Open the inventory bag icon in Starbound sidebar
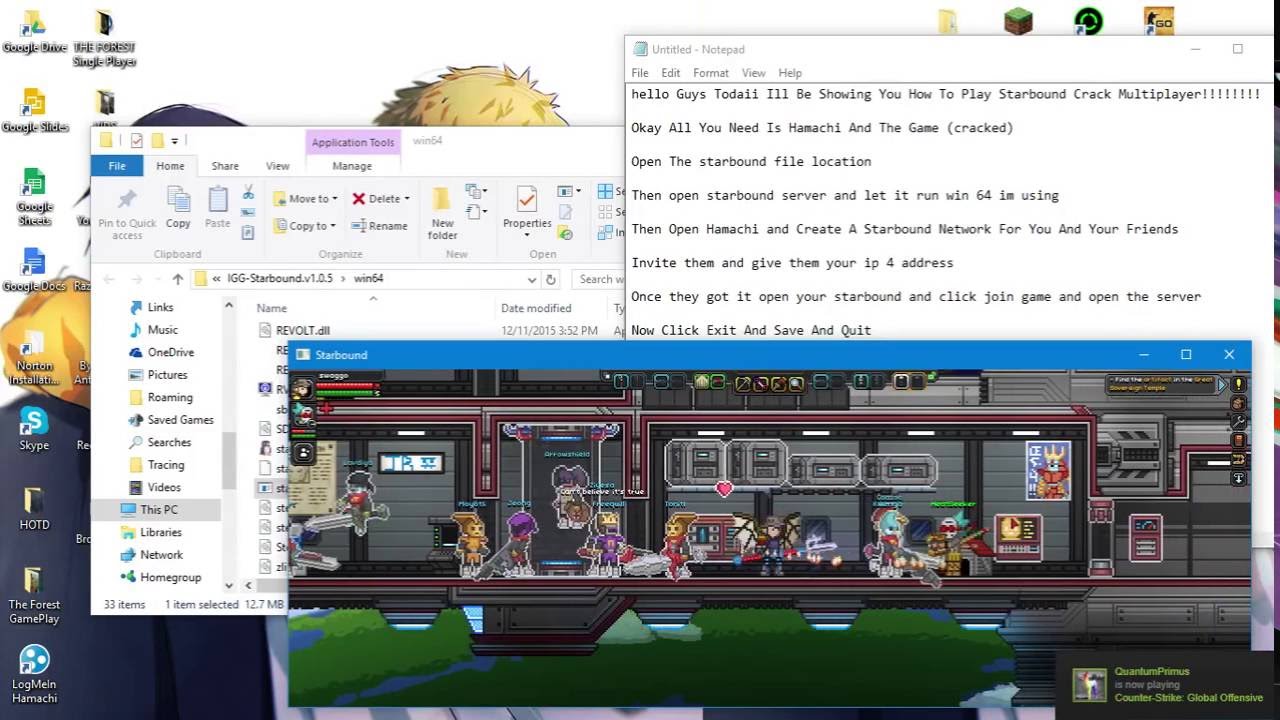The height and width of the screenshot is (720, 1280). tap(1238, 403)
